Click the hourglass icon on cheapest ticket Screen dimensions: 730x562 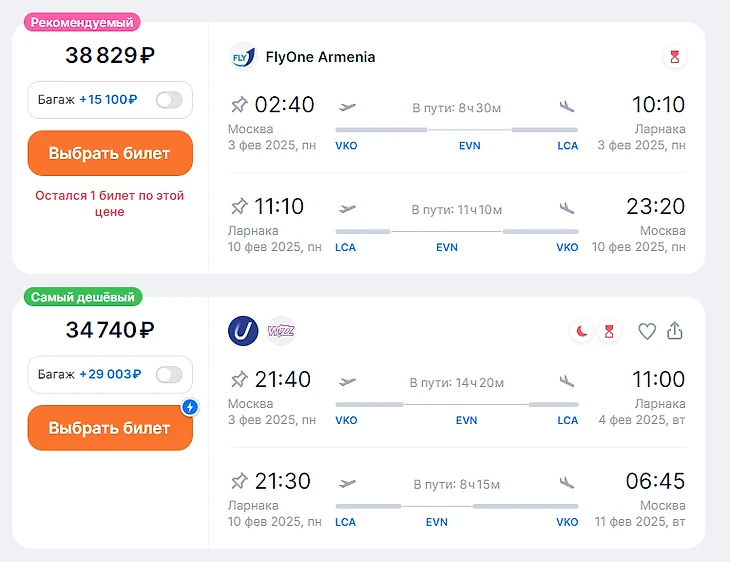click(608, 331)
